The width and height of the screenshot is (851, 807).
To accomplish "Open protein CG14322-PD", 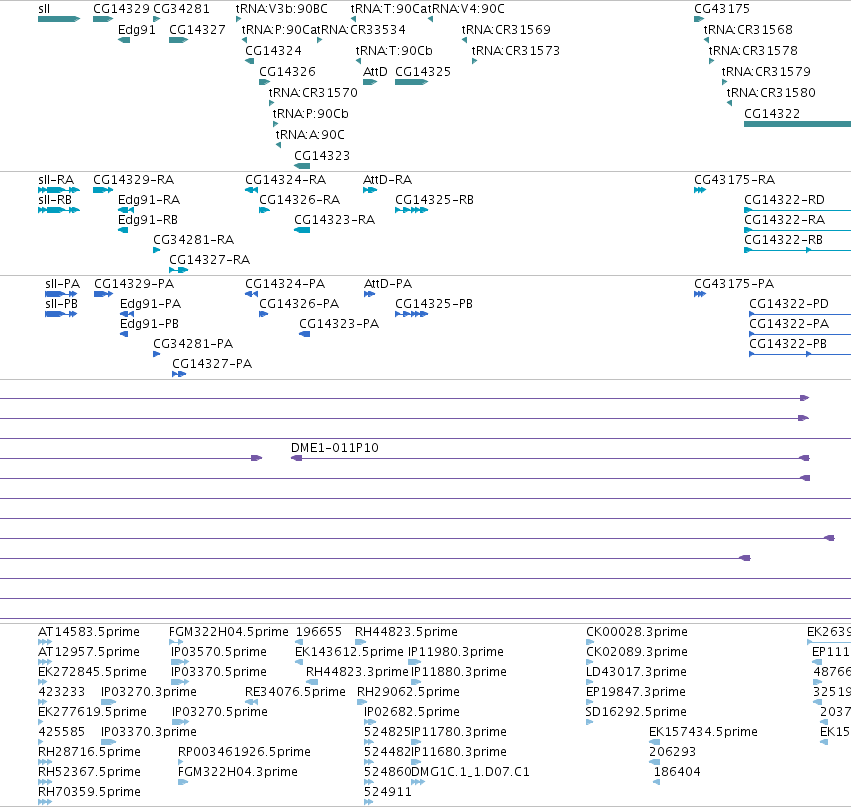I will point(800,314).
